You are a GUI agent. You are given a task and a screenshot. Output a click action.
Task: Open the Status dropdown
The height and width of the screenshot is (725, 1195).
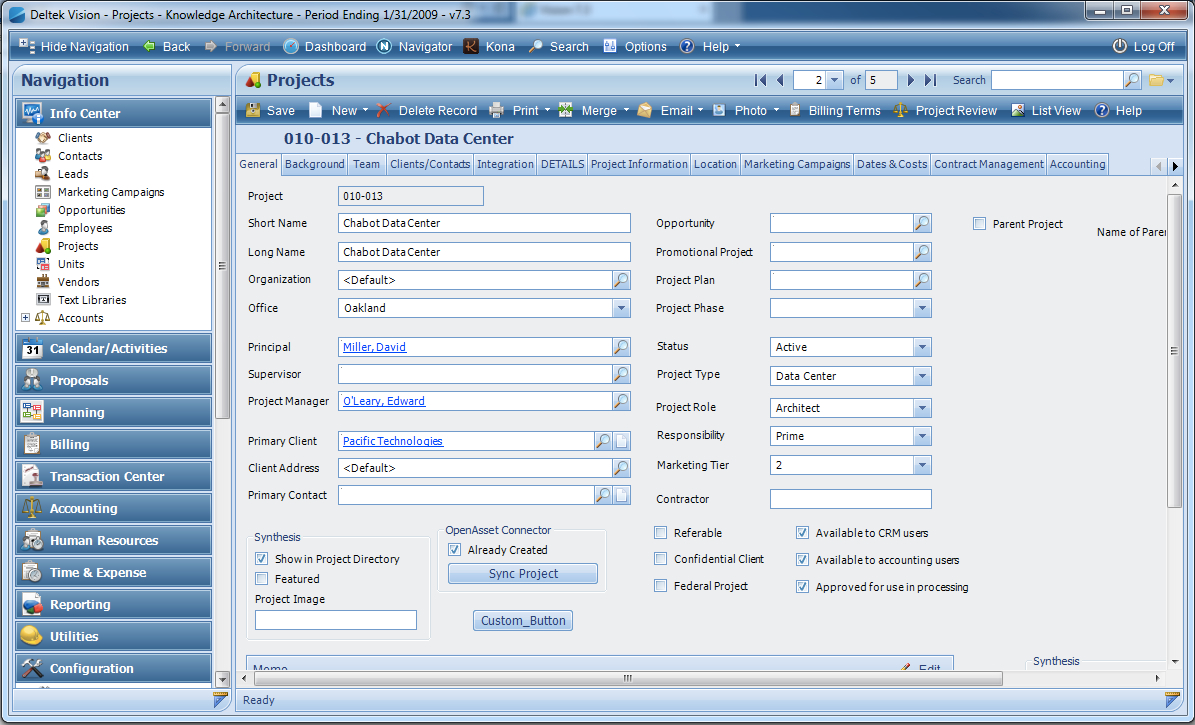coord(921,347)
